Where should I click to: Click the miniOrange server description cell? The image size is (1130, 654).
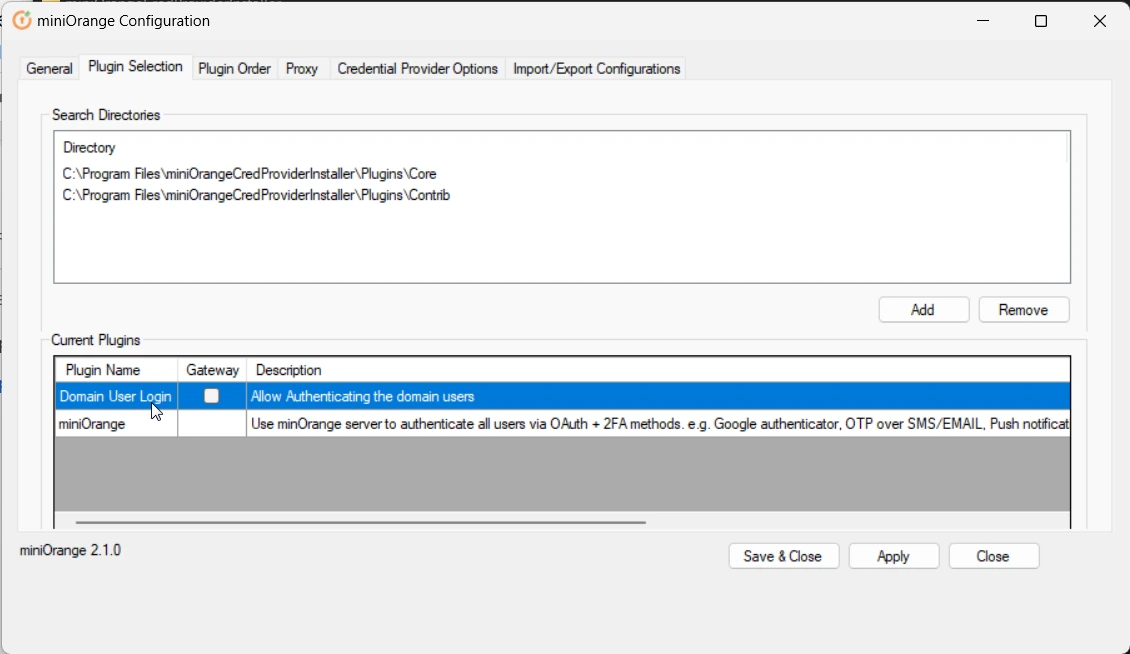click(x=659, y=424)
